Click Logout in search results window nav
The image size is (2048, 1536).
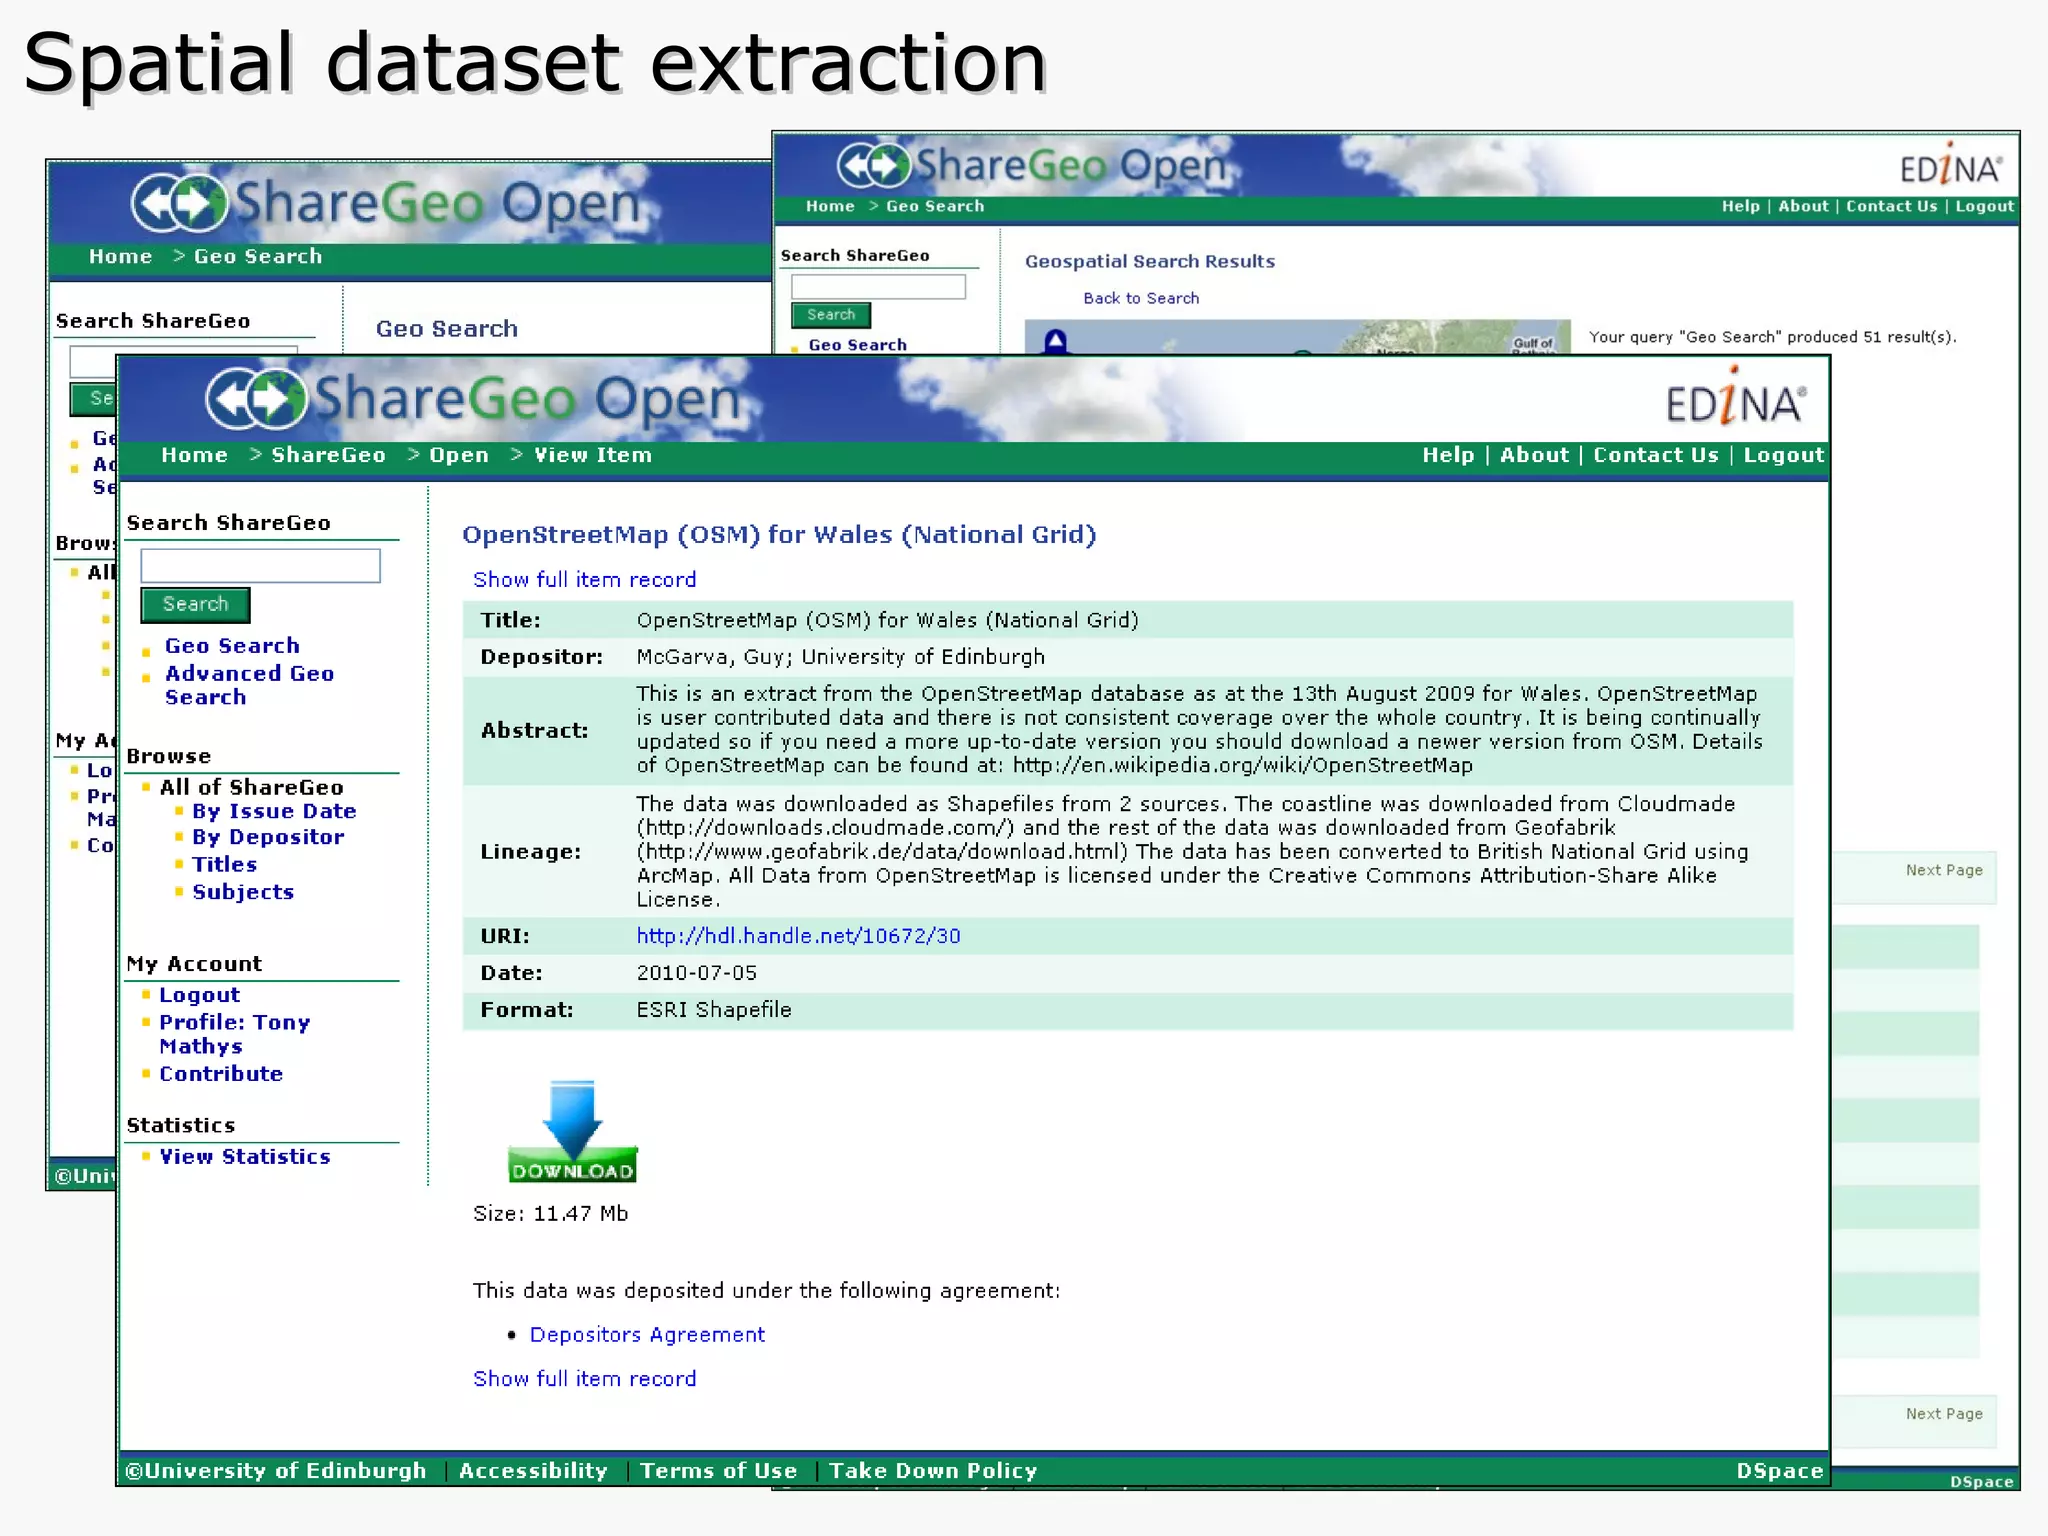click(1984, 206)
